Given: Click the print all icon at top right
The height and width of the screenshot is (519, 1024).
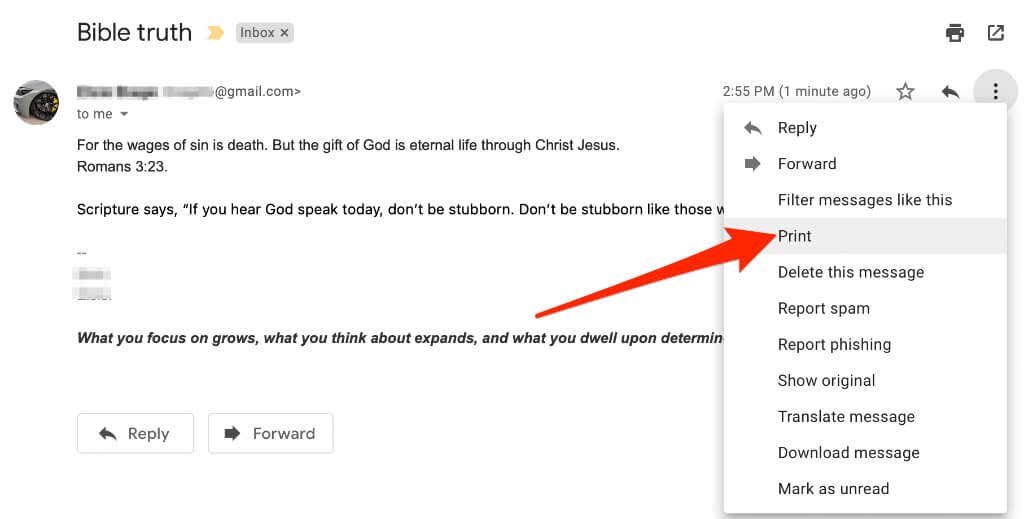Looking at the screenshot, I should pyautogui.click(x=955, y=33).
